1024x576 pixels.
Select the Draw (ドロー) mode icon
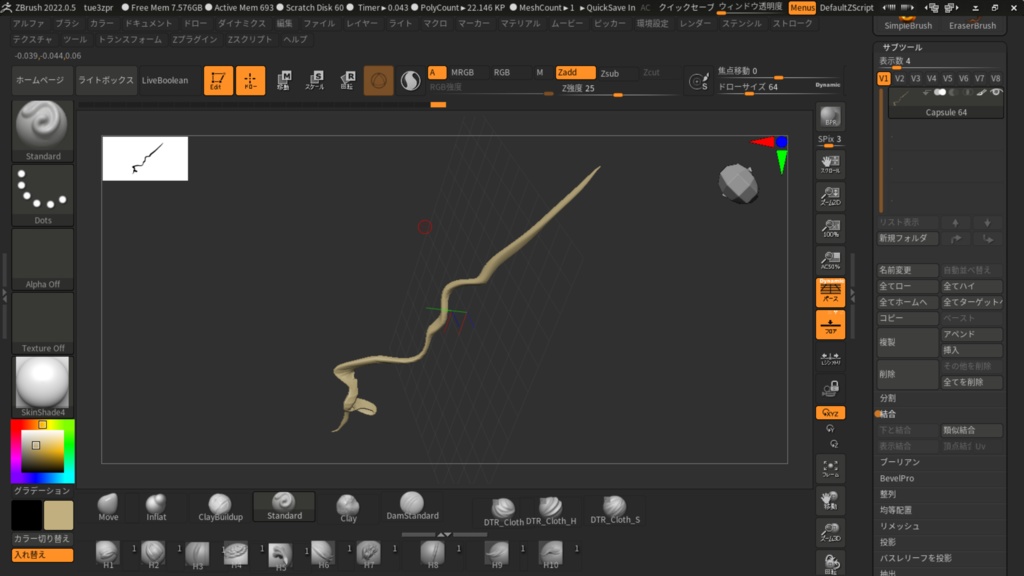250,81
